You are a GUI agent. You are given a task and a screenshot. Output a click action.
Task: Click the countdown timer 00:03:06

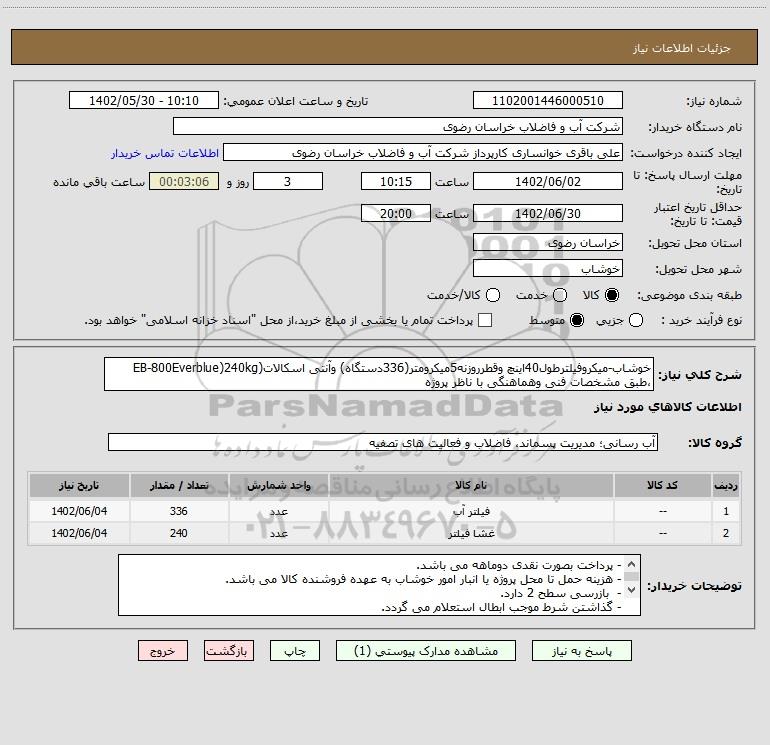pos(184,181)
